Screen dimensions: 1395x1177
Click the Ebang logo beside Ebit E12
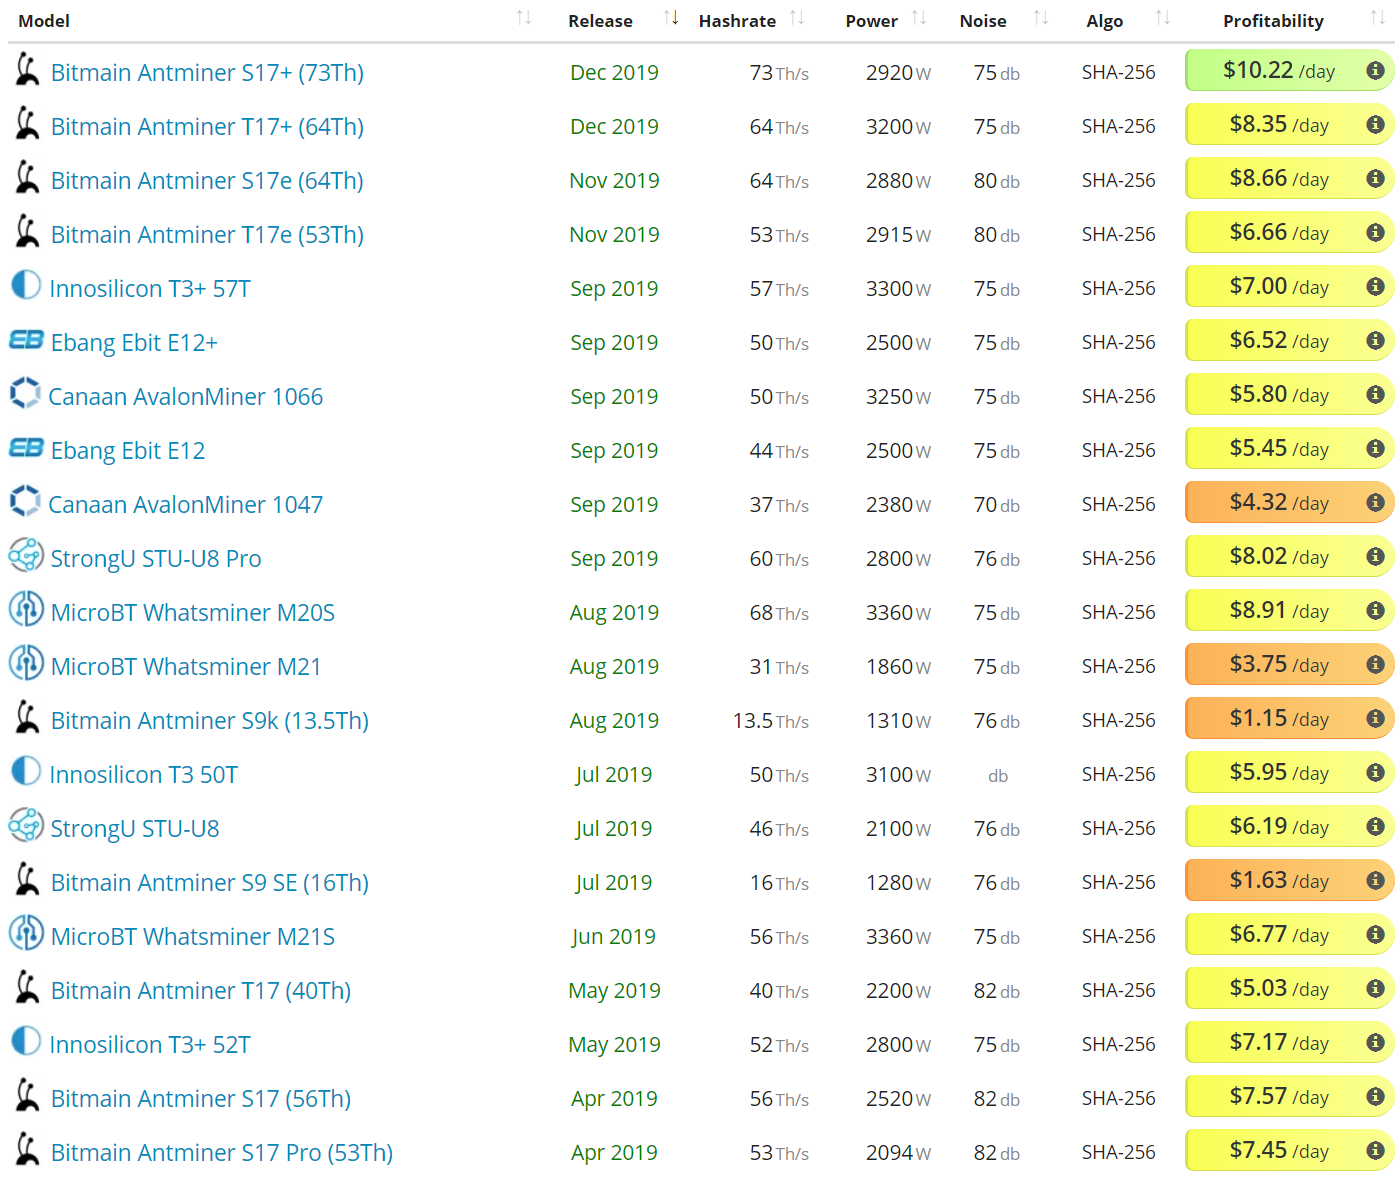point(26,448)
